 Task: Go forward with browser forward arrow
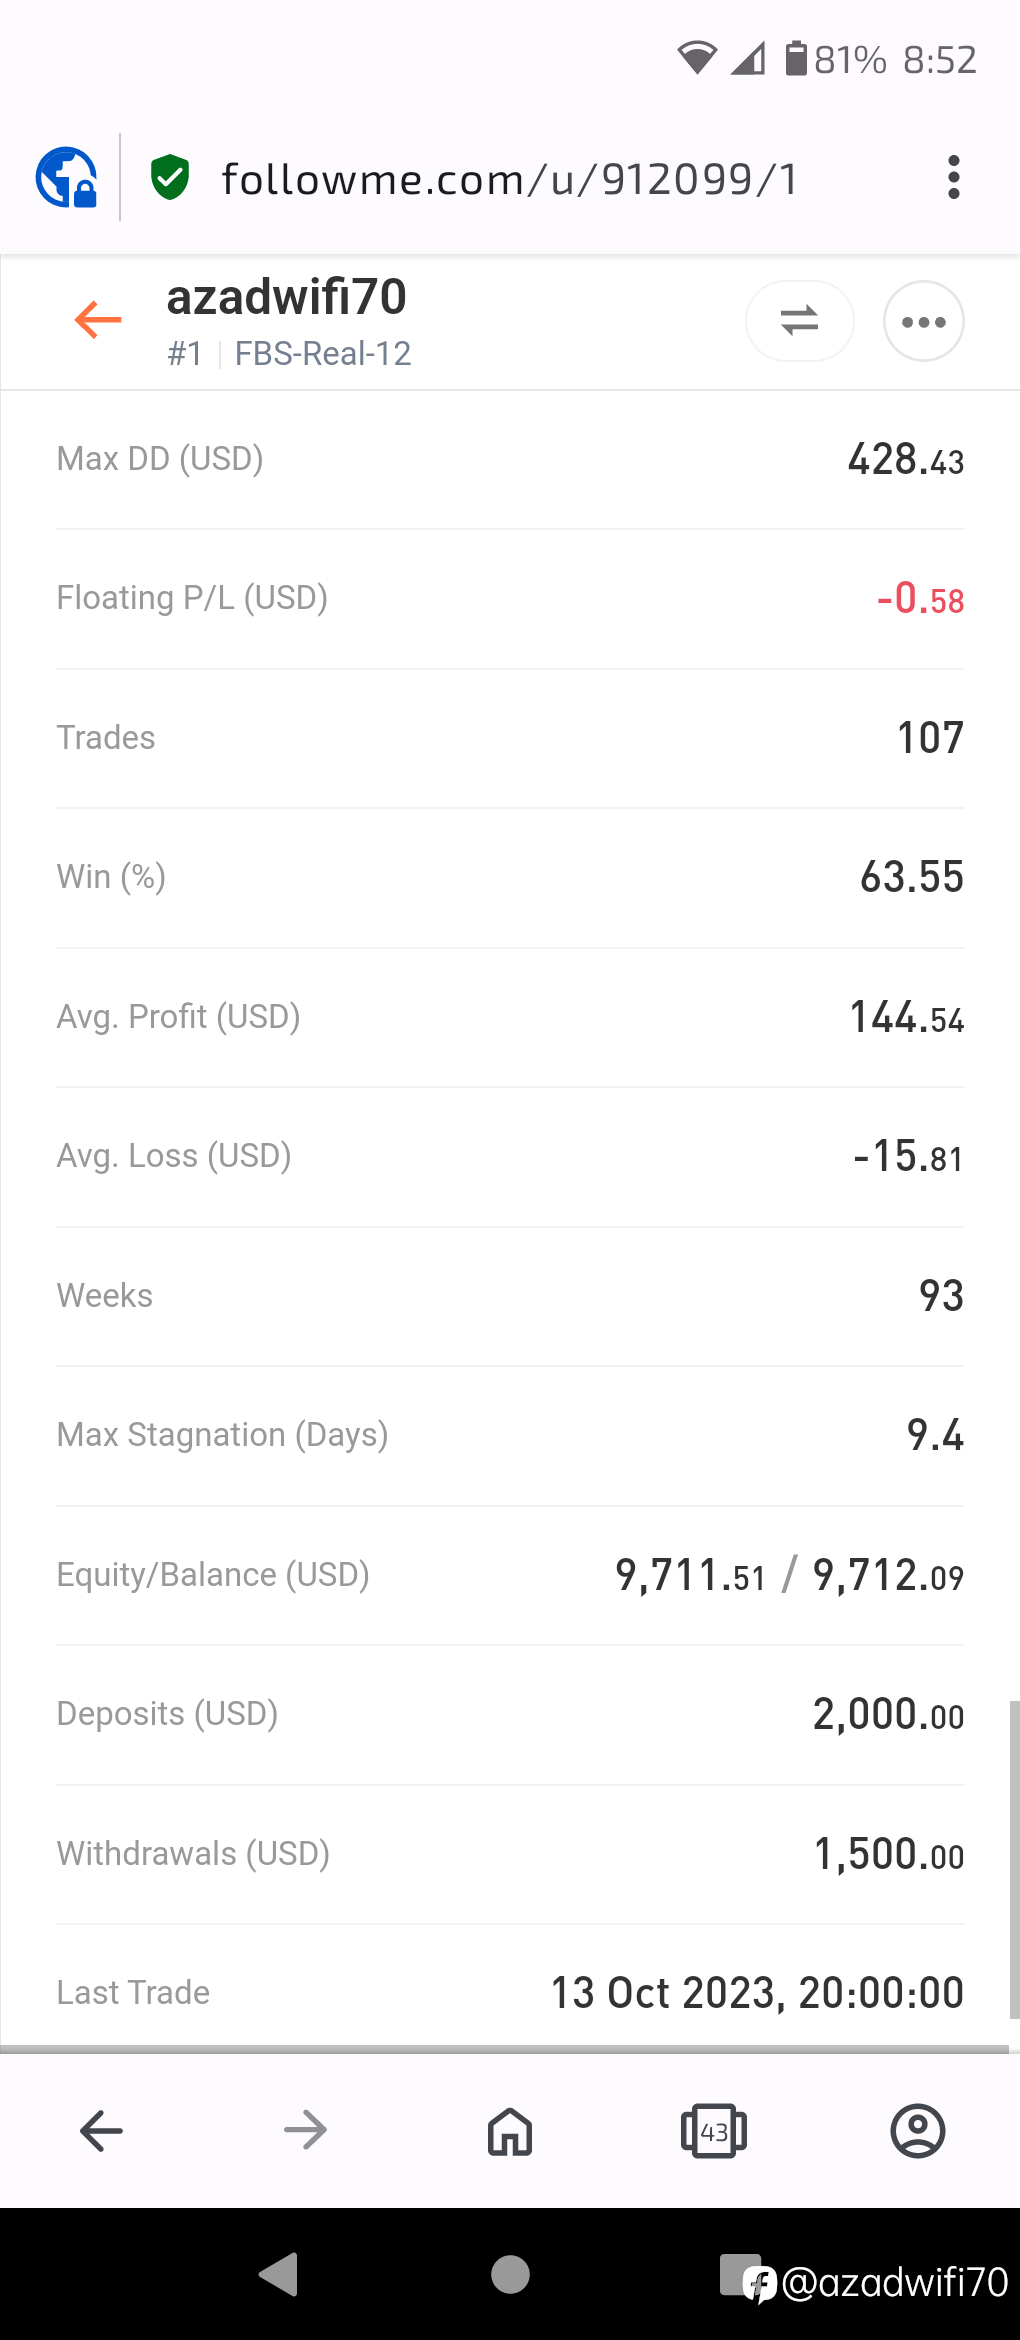coord(305,2131)
